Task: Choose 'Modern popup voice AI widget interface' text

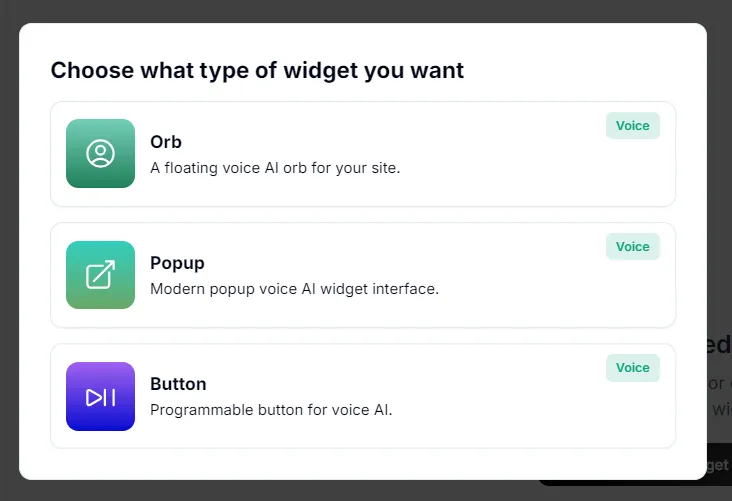Action: pyautogui.click(x=295, y=289)
